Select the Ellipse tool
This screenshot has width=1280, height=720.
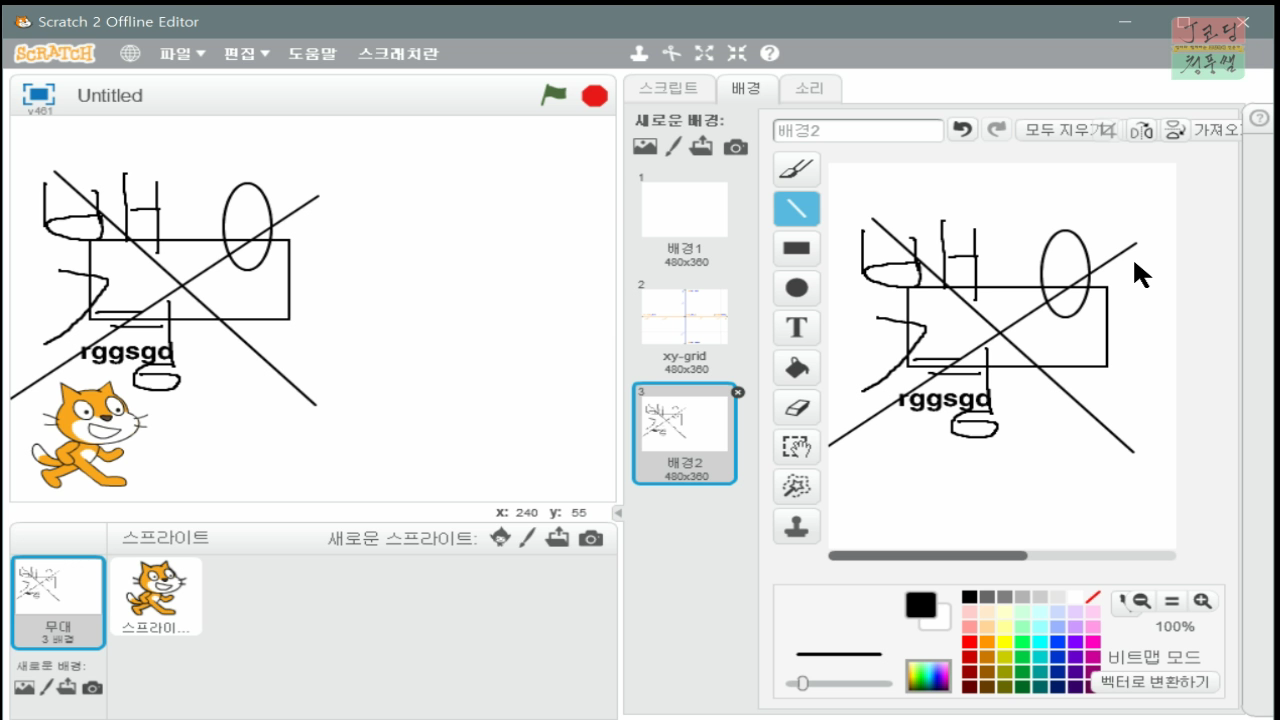click(x=795, y=287)
